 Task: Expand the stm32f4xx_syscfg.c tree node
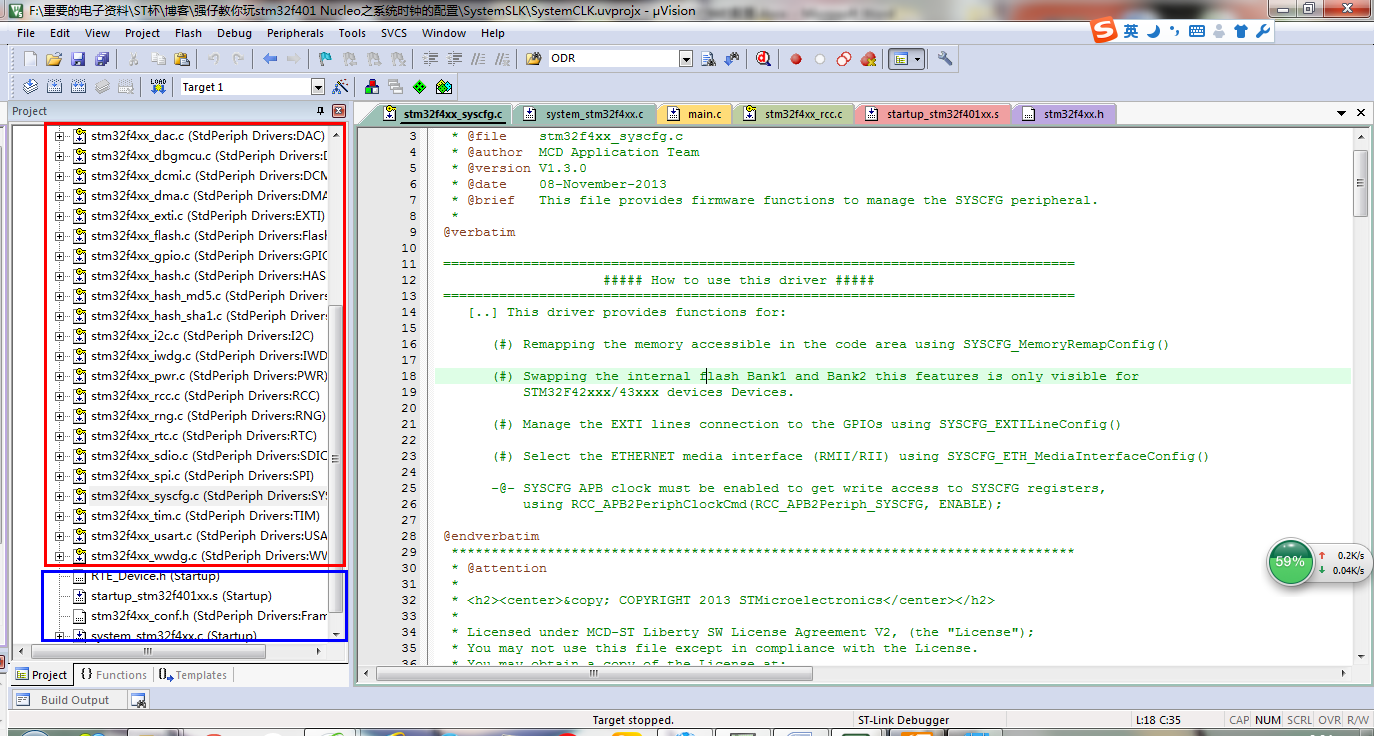[59, 496]
